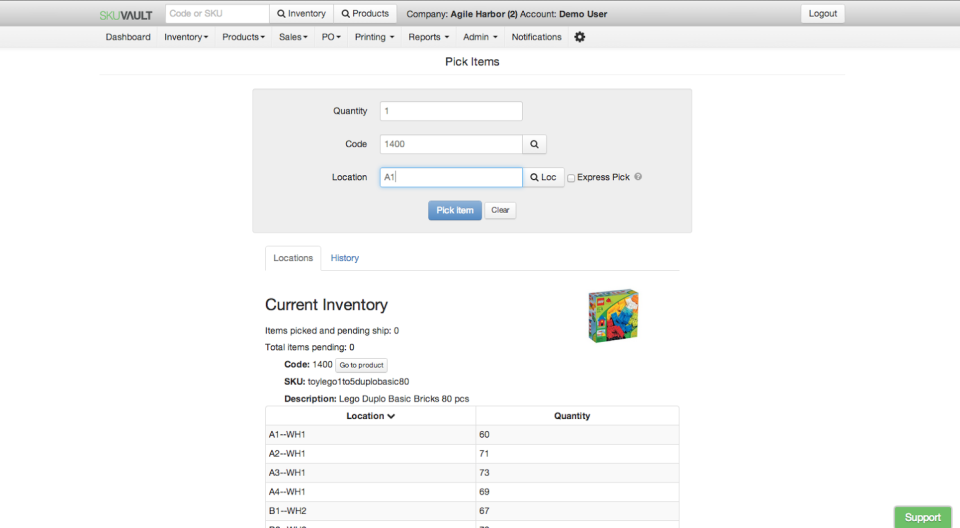Expand Sales dropdown menu
This screenshot has width=960, height=528.
pyautogui.click(x=293, y=37)
